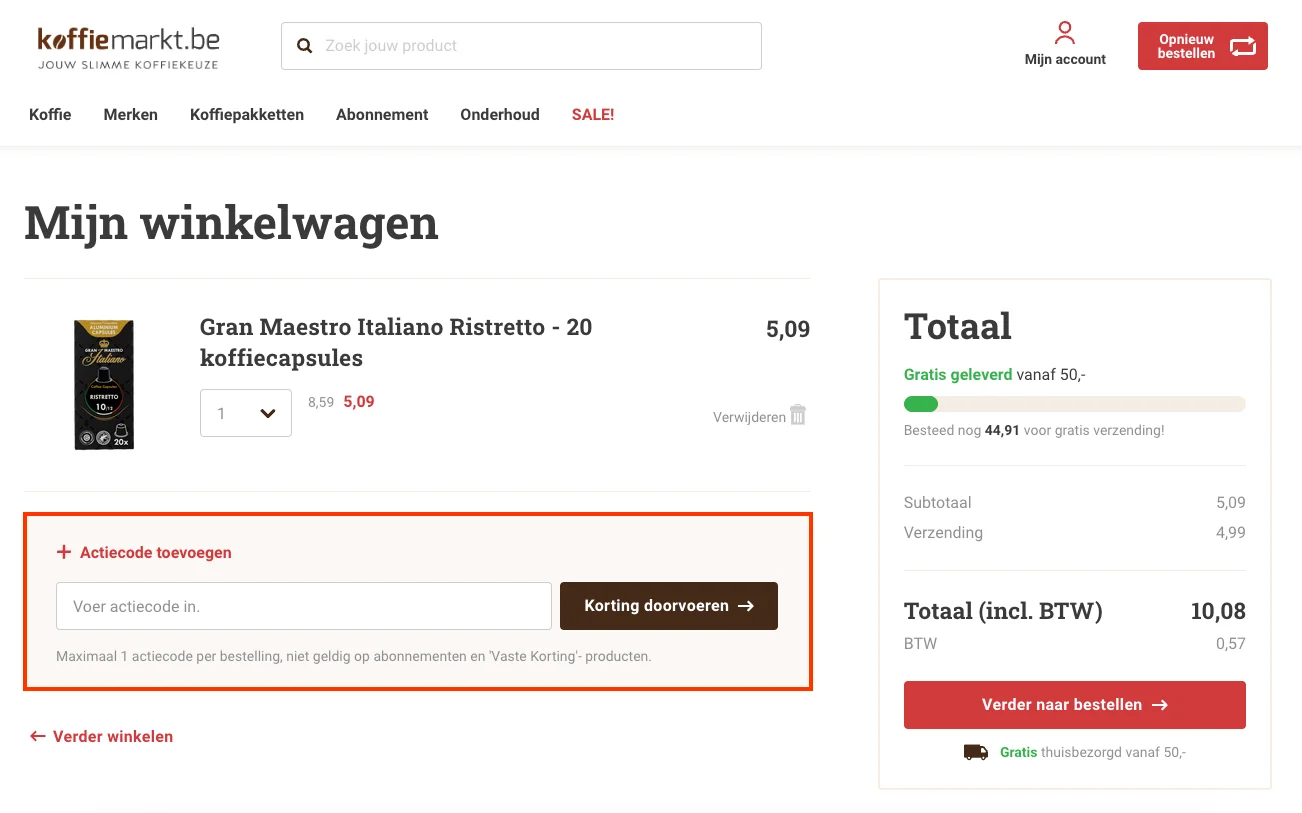Expand the Actiecode toevoegen section

click(x=144, y=552)
